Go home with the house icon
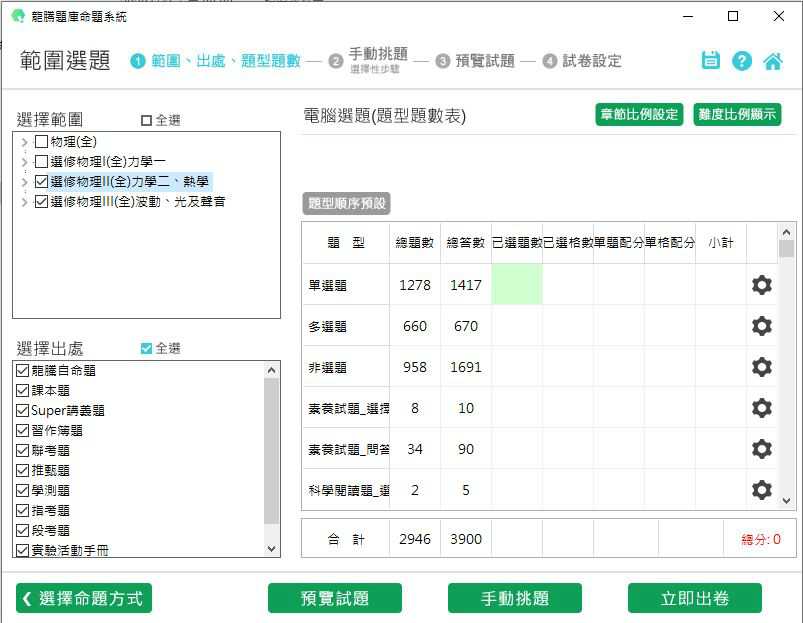The image size is (803, 623). [x=772, y=61]
